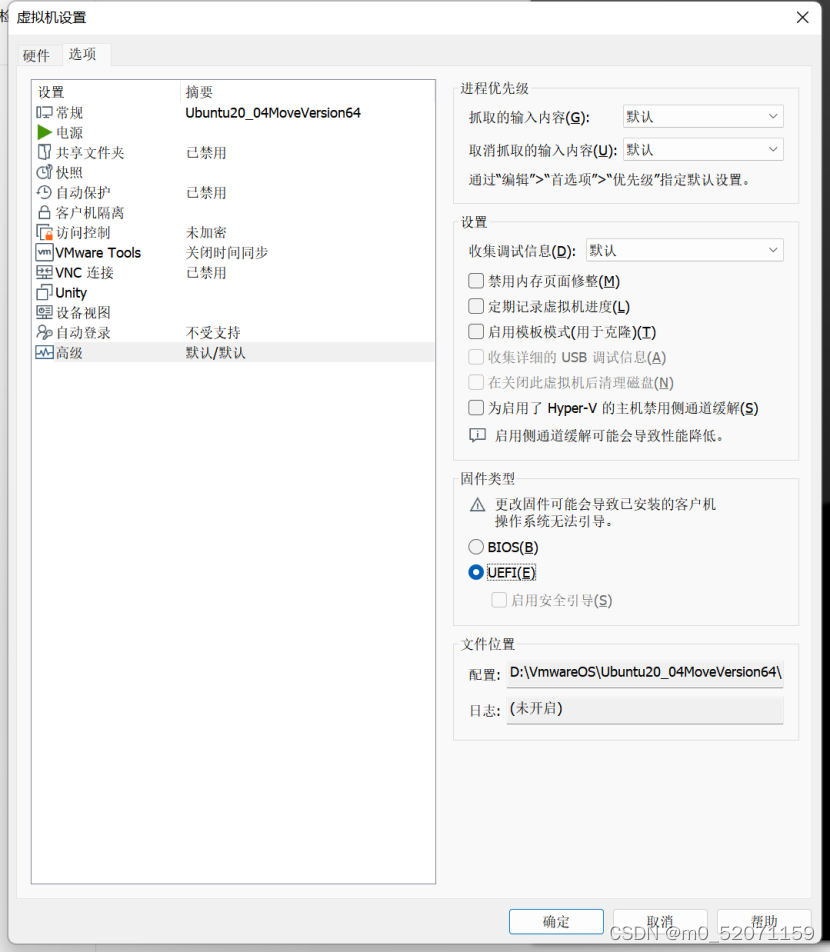Select the 共享文件夹 settings row
830x952 pixels.
click(x=234, y=152)
